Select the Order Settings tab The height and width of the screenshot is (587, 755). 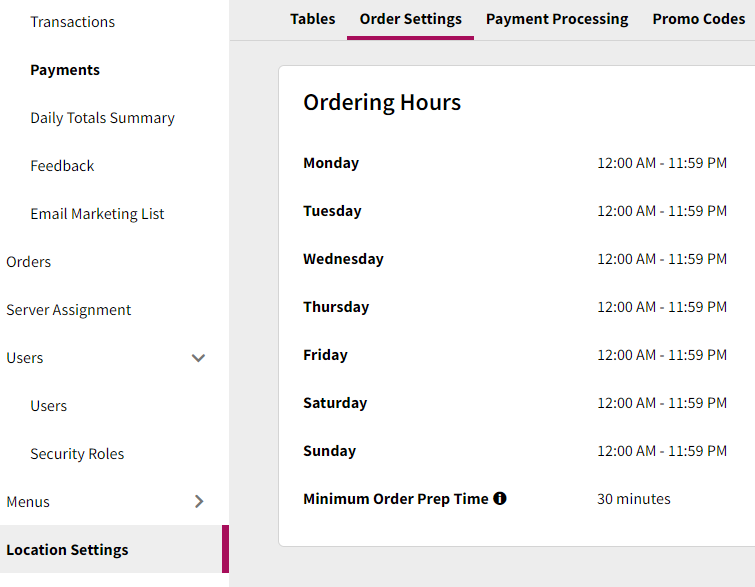coord(410,19)
